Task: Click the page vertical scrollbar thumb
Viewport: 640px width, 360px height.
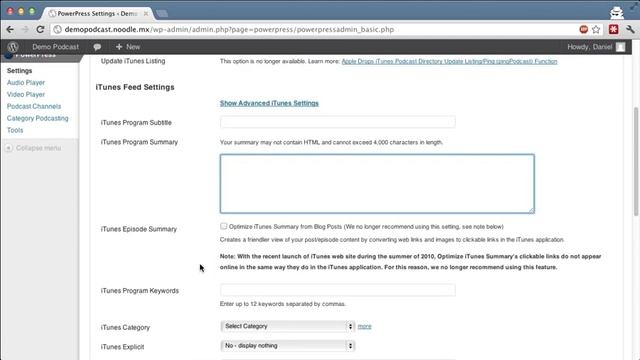Action: [636, 161]
